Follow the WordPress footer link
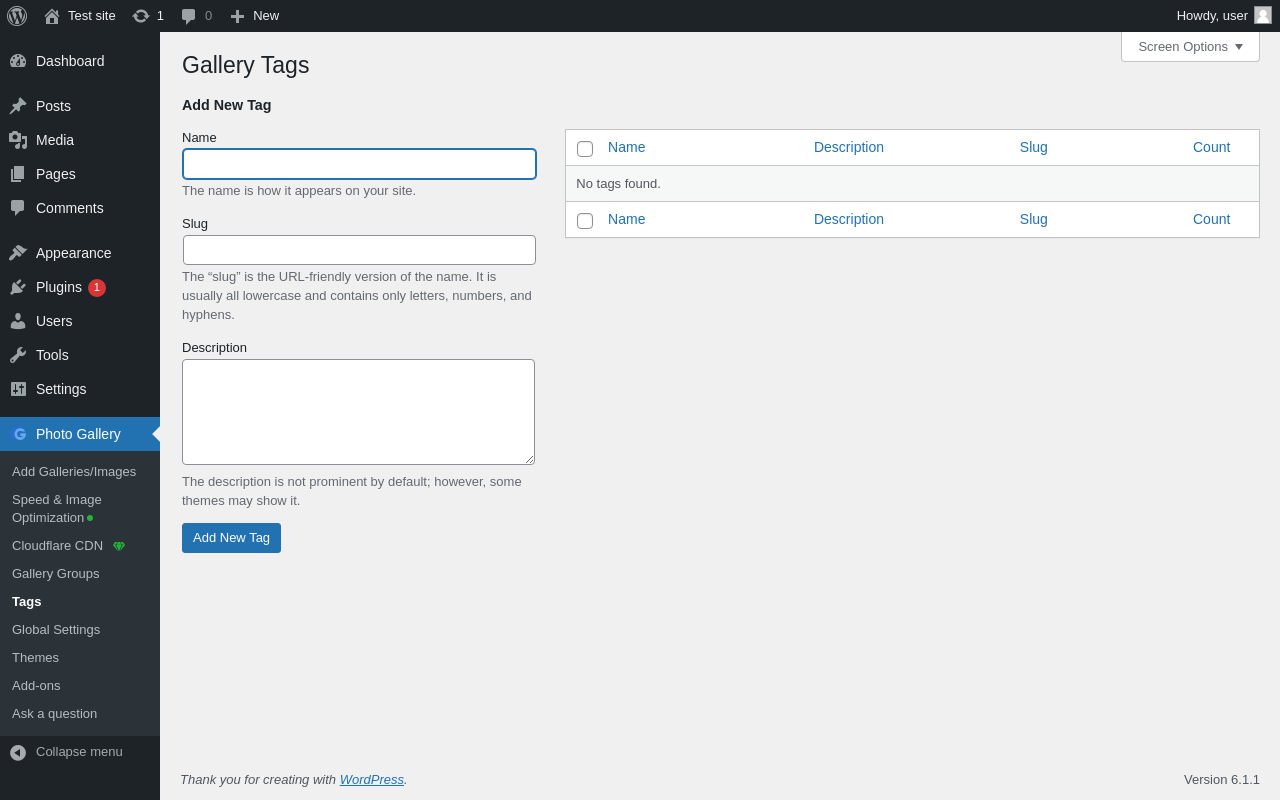 (x=372, y=780)
